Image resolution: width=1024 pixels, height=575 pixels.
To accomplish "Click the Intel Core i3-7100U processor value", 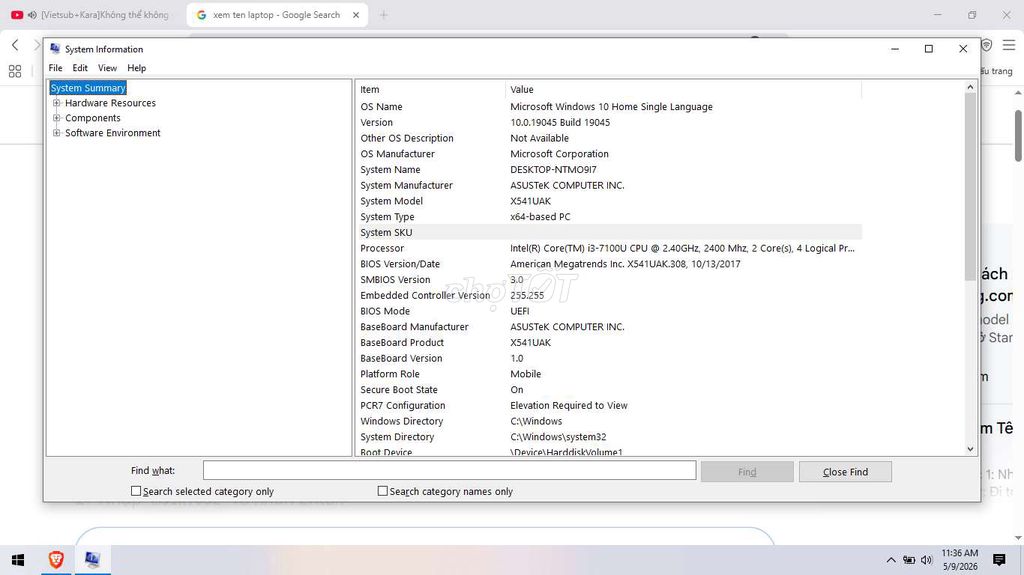I will tap(682, 248).
